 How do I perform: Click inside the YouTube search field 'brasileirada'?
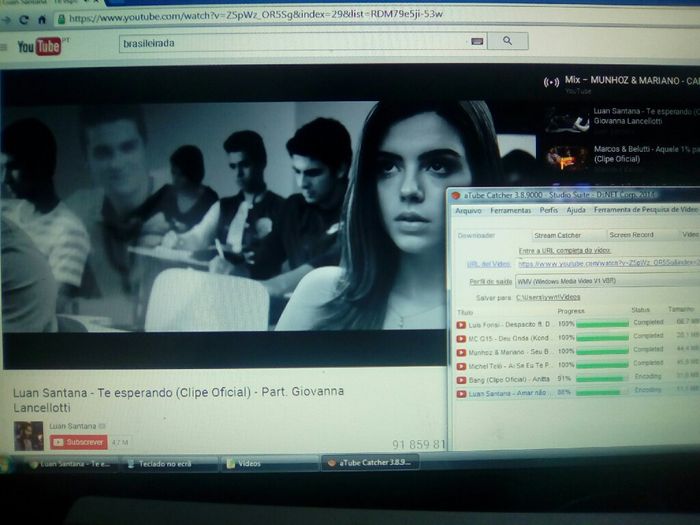(295, 43)
